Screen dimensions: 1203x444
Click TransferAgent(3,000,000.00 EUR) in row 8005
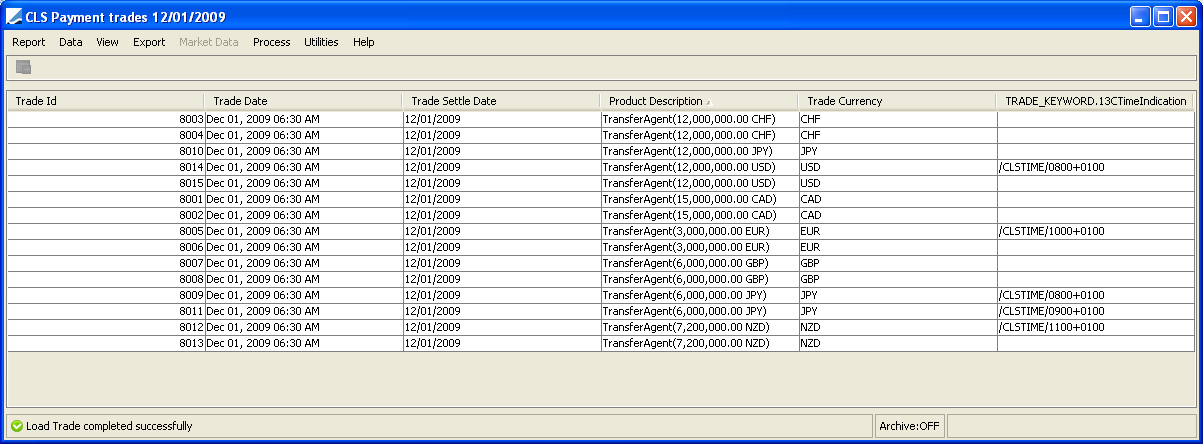coord(699,231)
